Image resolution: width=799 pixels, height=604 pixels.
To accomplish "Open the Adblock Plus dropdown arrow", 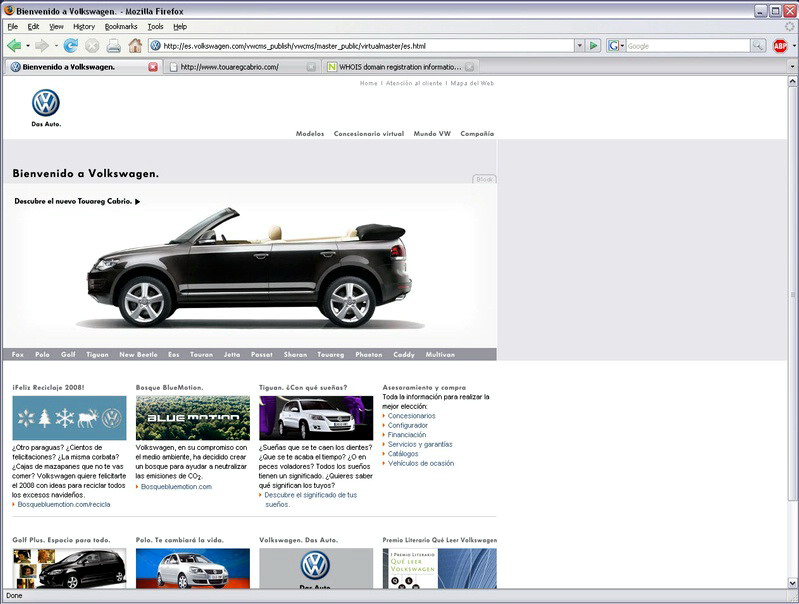I will [793, 46].
